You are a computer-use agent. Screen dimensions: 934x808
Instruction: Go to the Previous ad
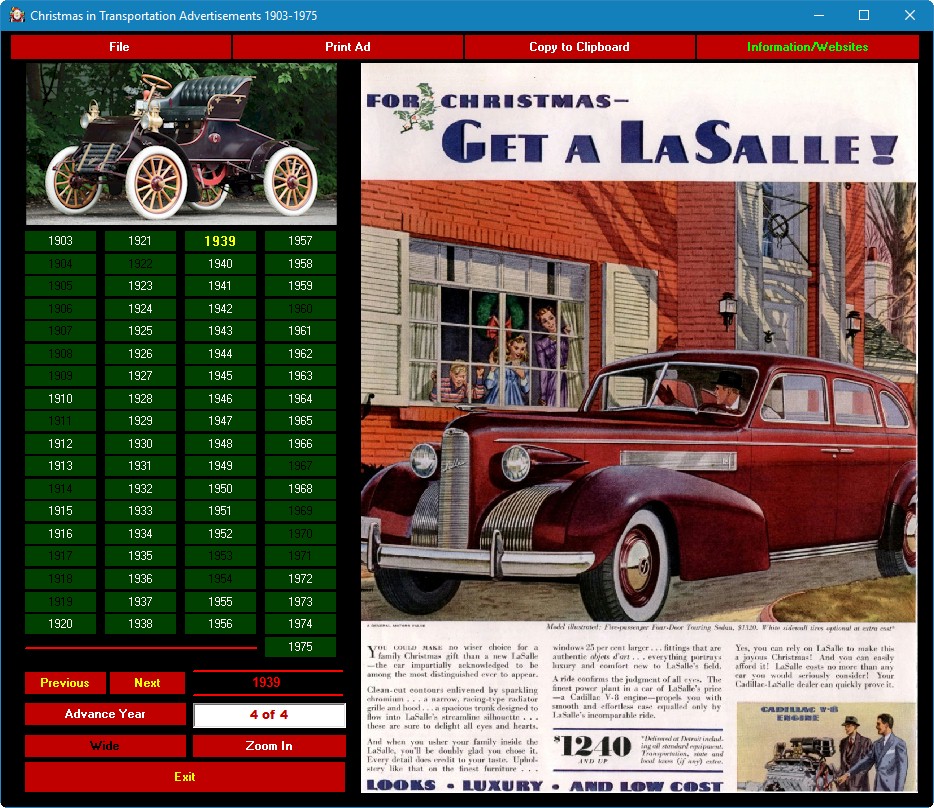(x=65, y=683)
